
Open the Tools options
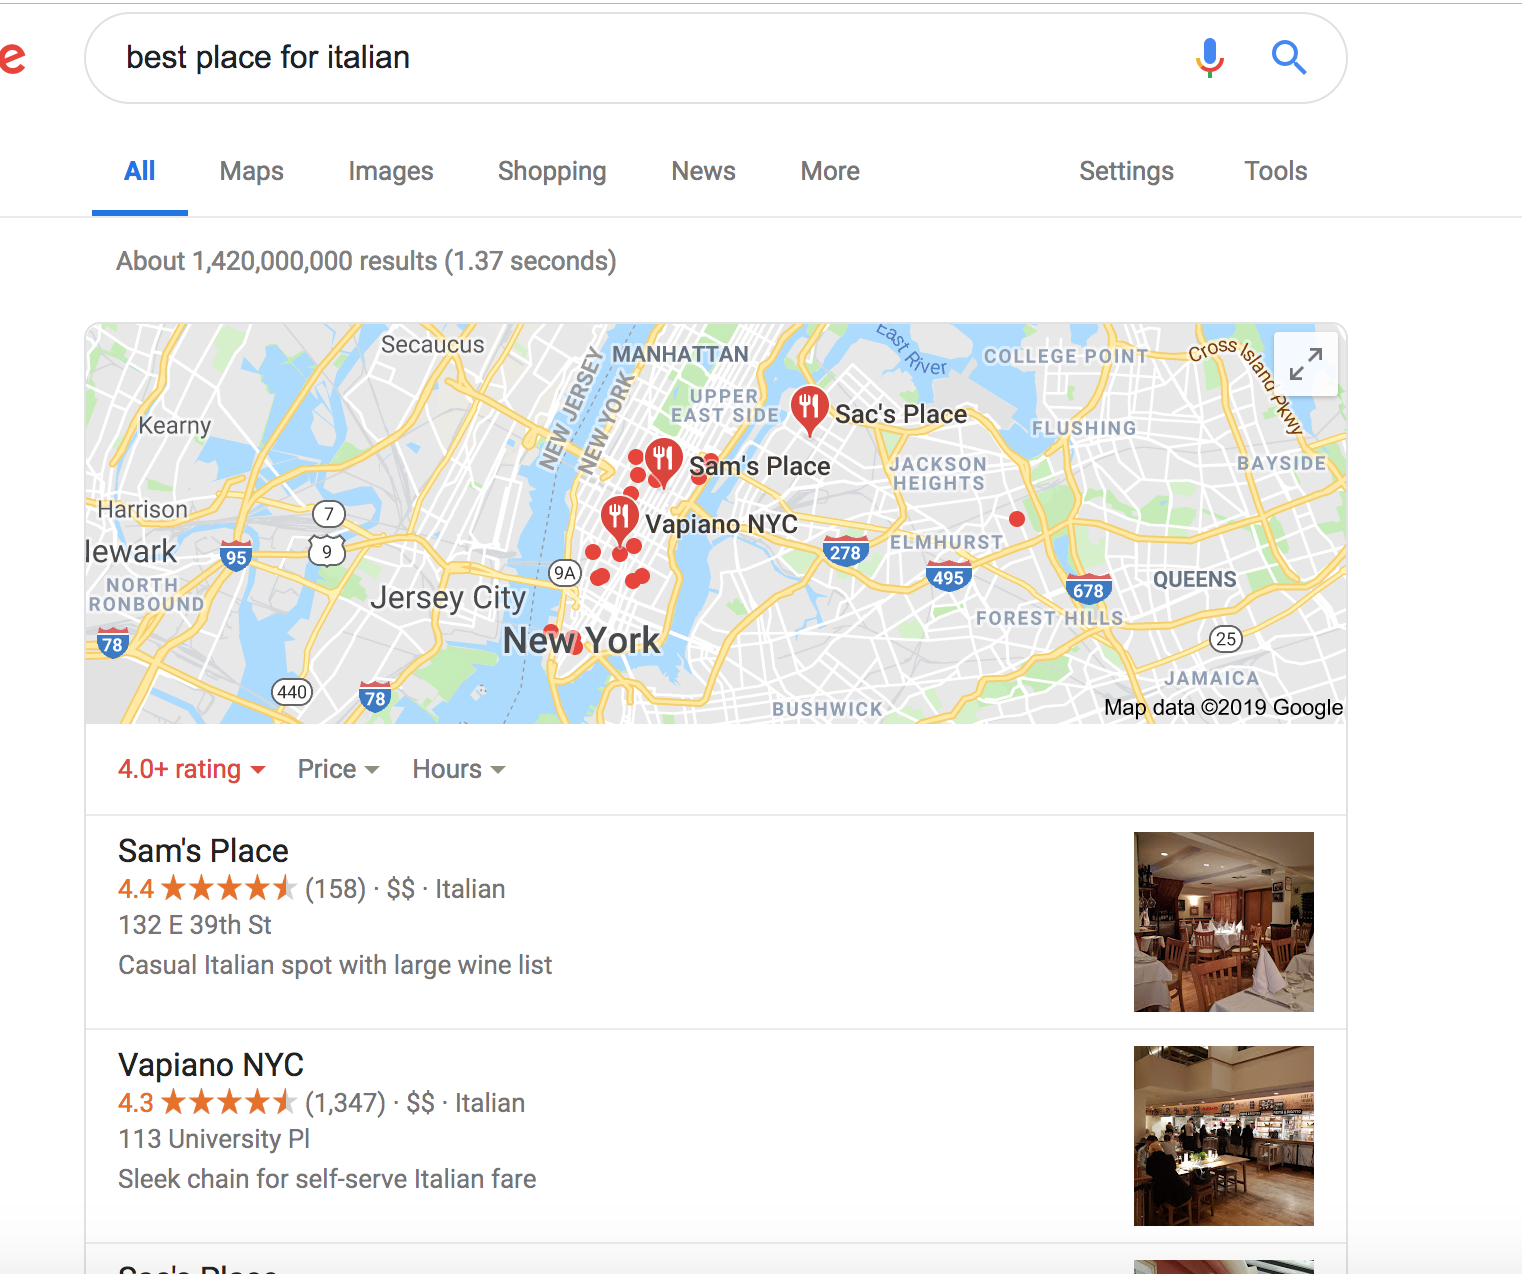[1276, 171]
